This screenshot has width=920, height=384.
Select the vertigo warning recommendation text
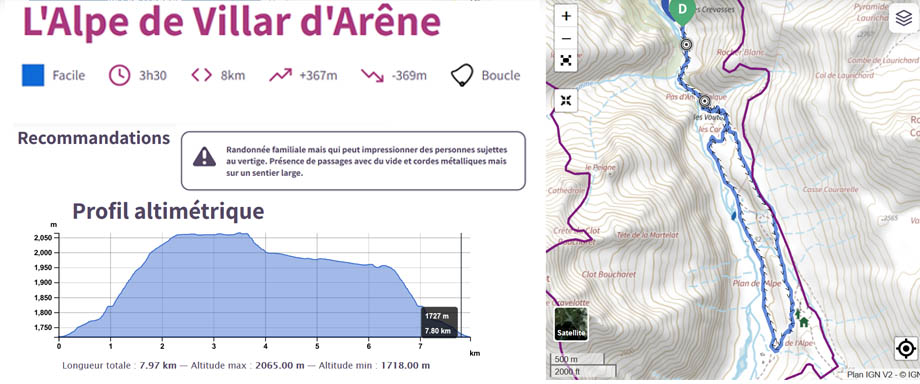click(367, 161)
